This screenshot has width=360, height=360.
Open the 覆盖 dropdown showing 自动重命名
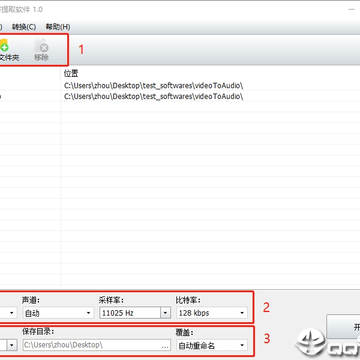pyautogui.click(x=212, y=345)
